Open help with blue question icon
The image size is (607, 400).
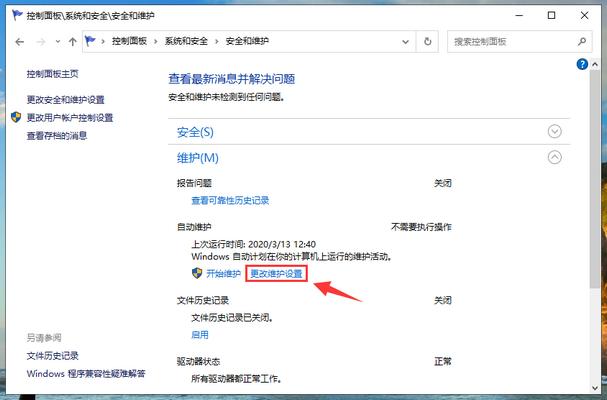(x=582, y=64)
